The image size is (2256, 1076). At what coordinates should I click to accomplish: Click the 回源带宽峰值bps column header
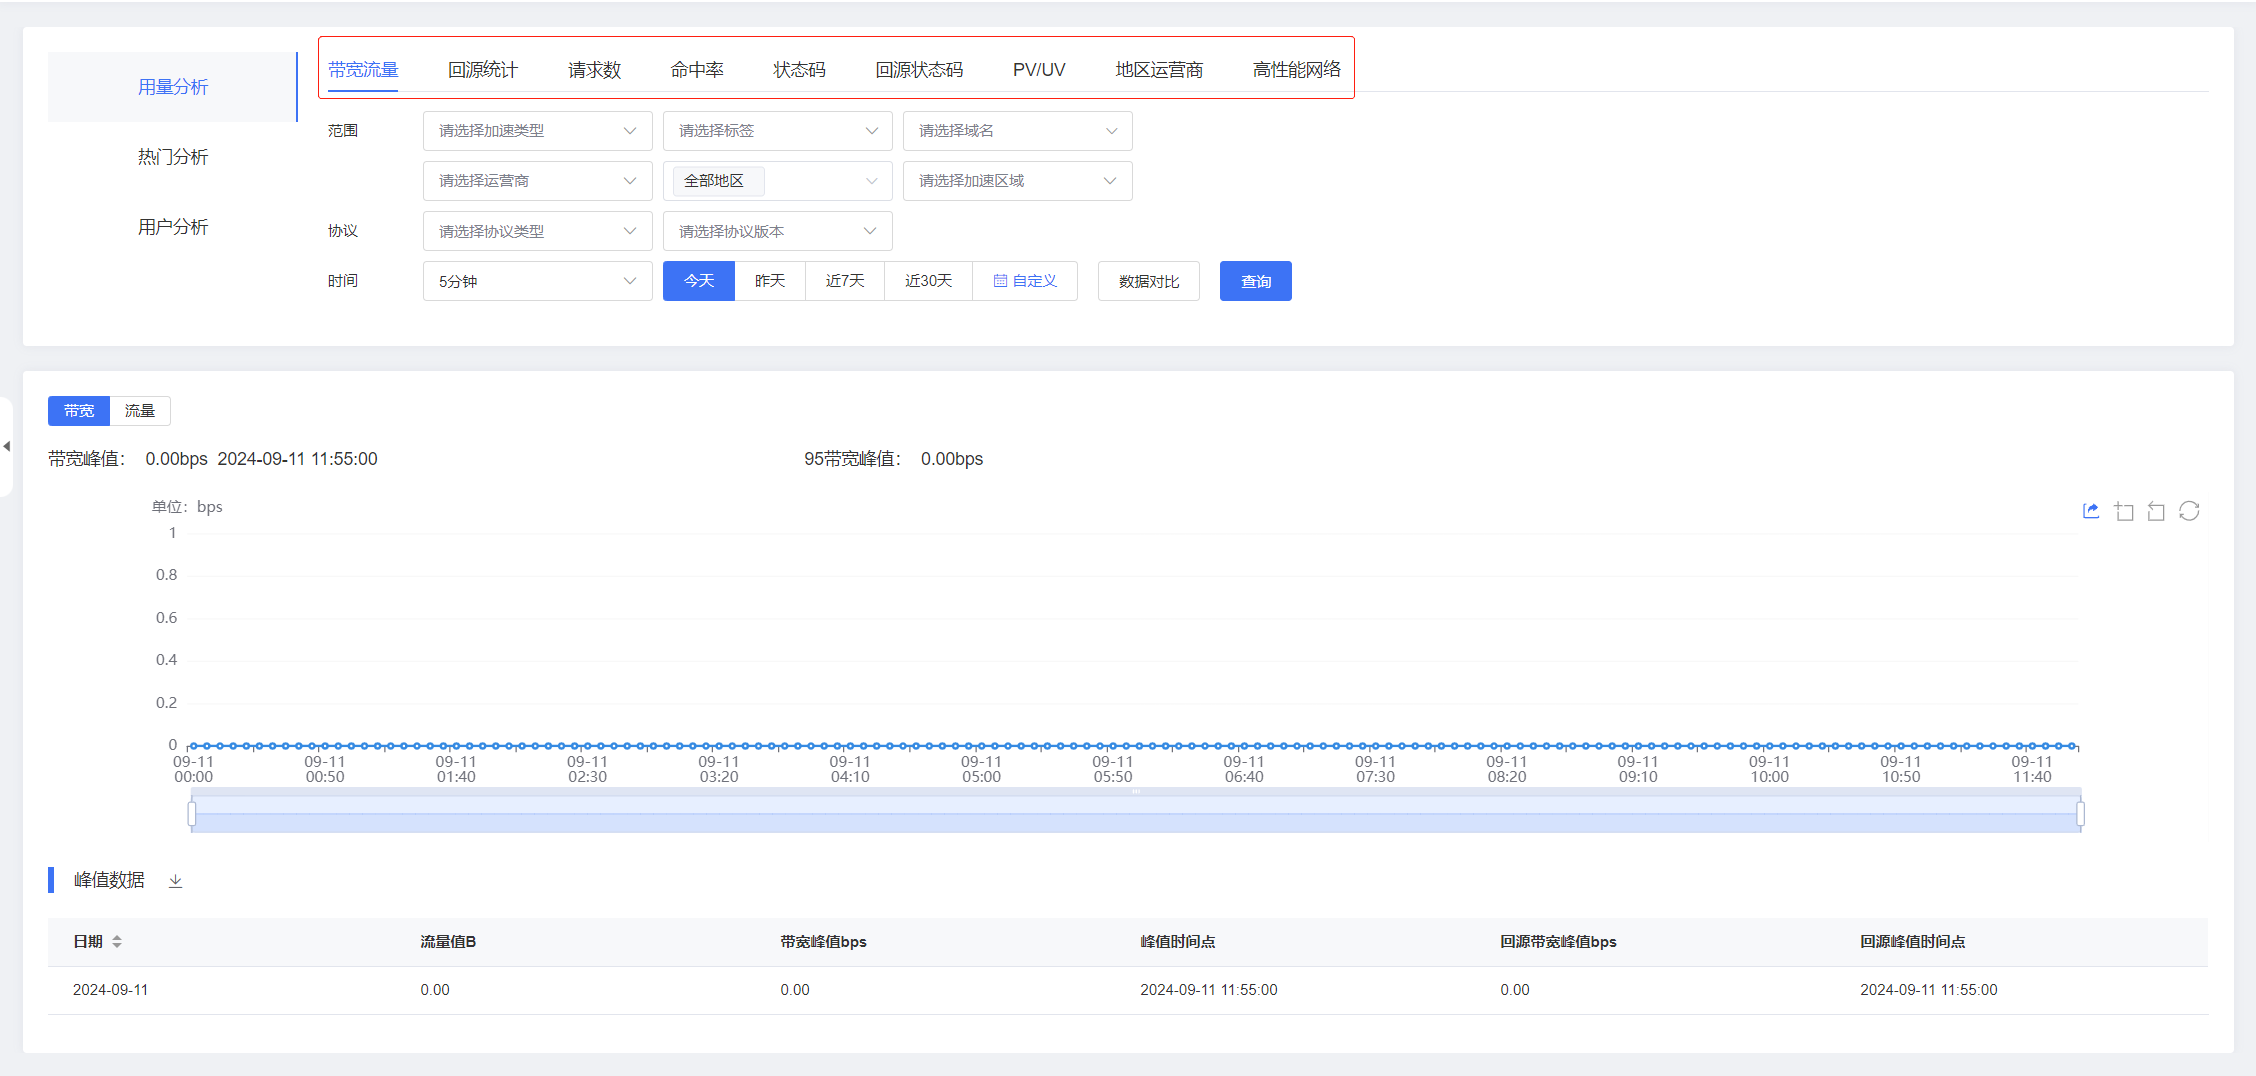(1558, 942)
